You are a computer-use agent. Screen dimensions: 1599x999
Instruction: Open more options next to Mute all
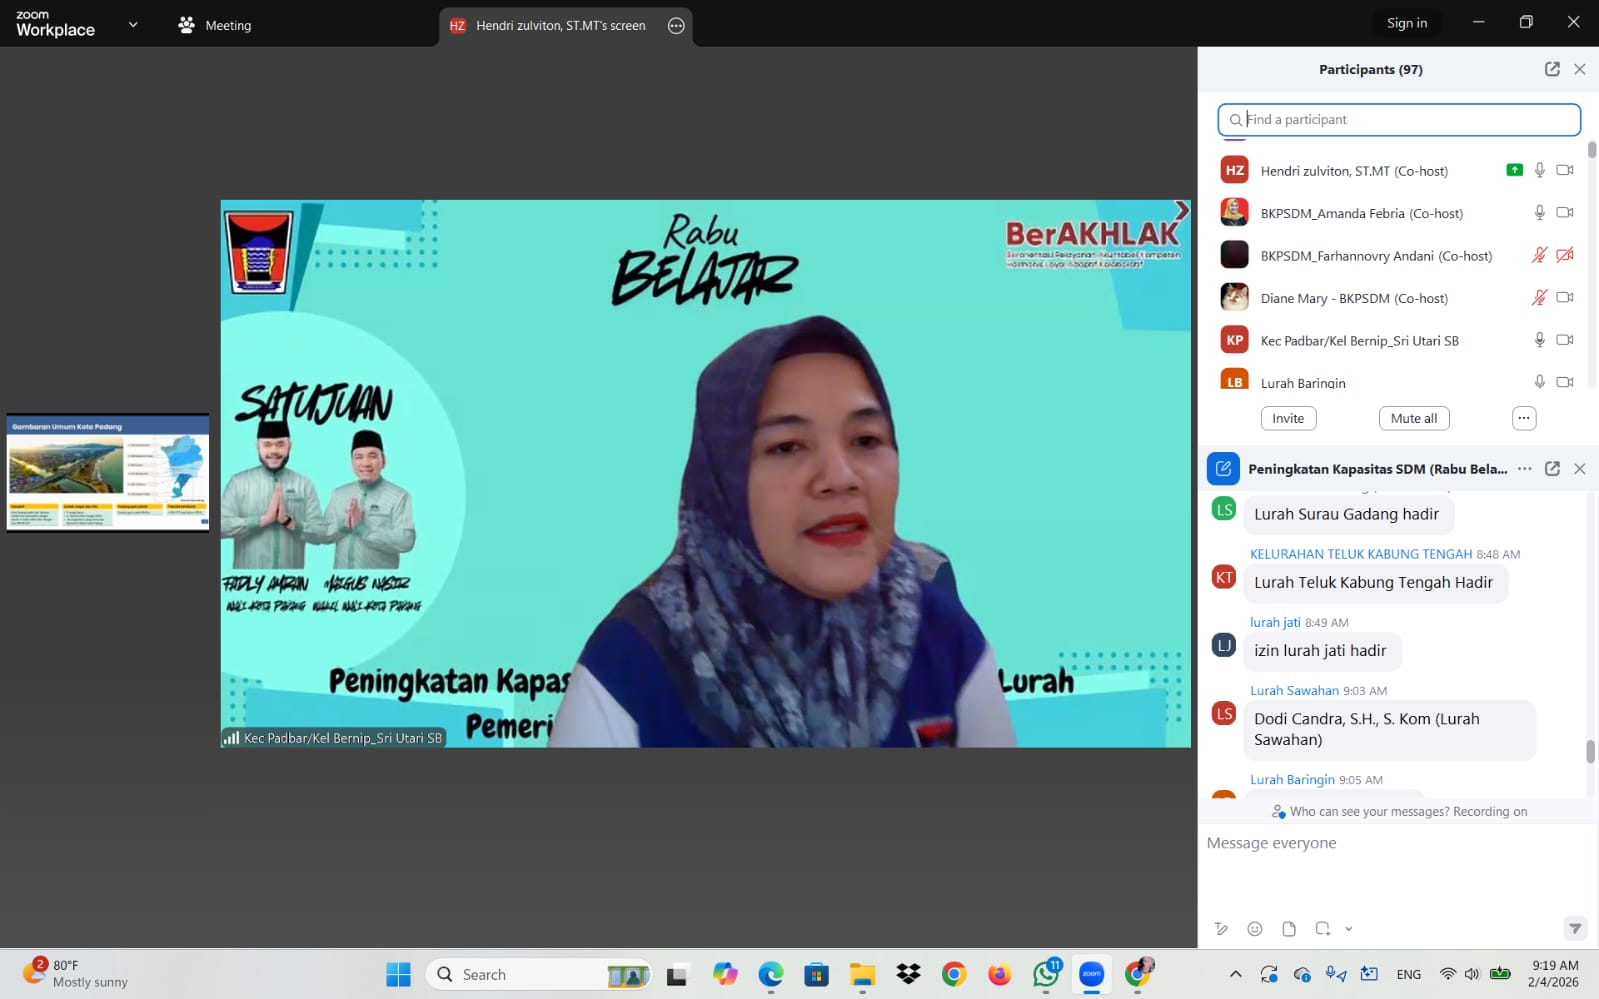[x=1524, y=418]
